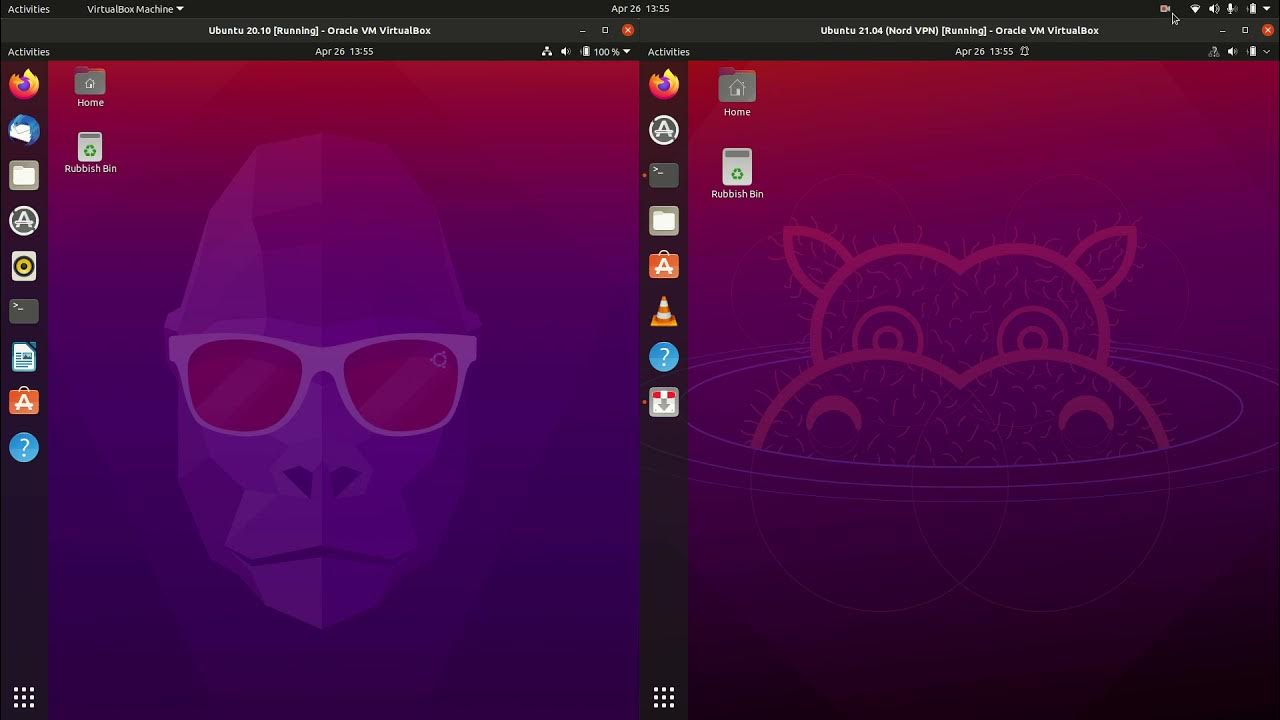Expand host system menu arrow

click(1267, 8)
